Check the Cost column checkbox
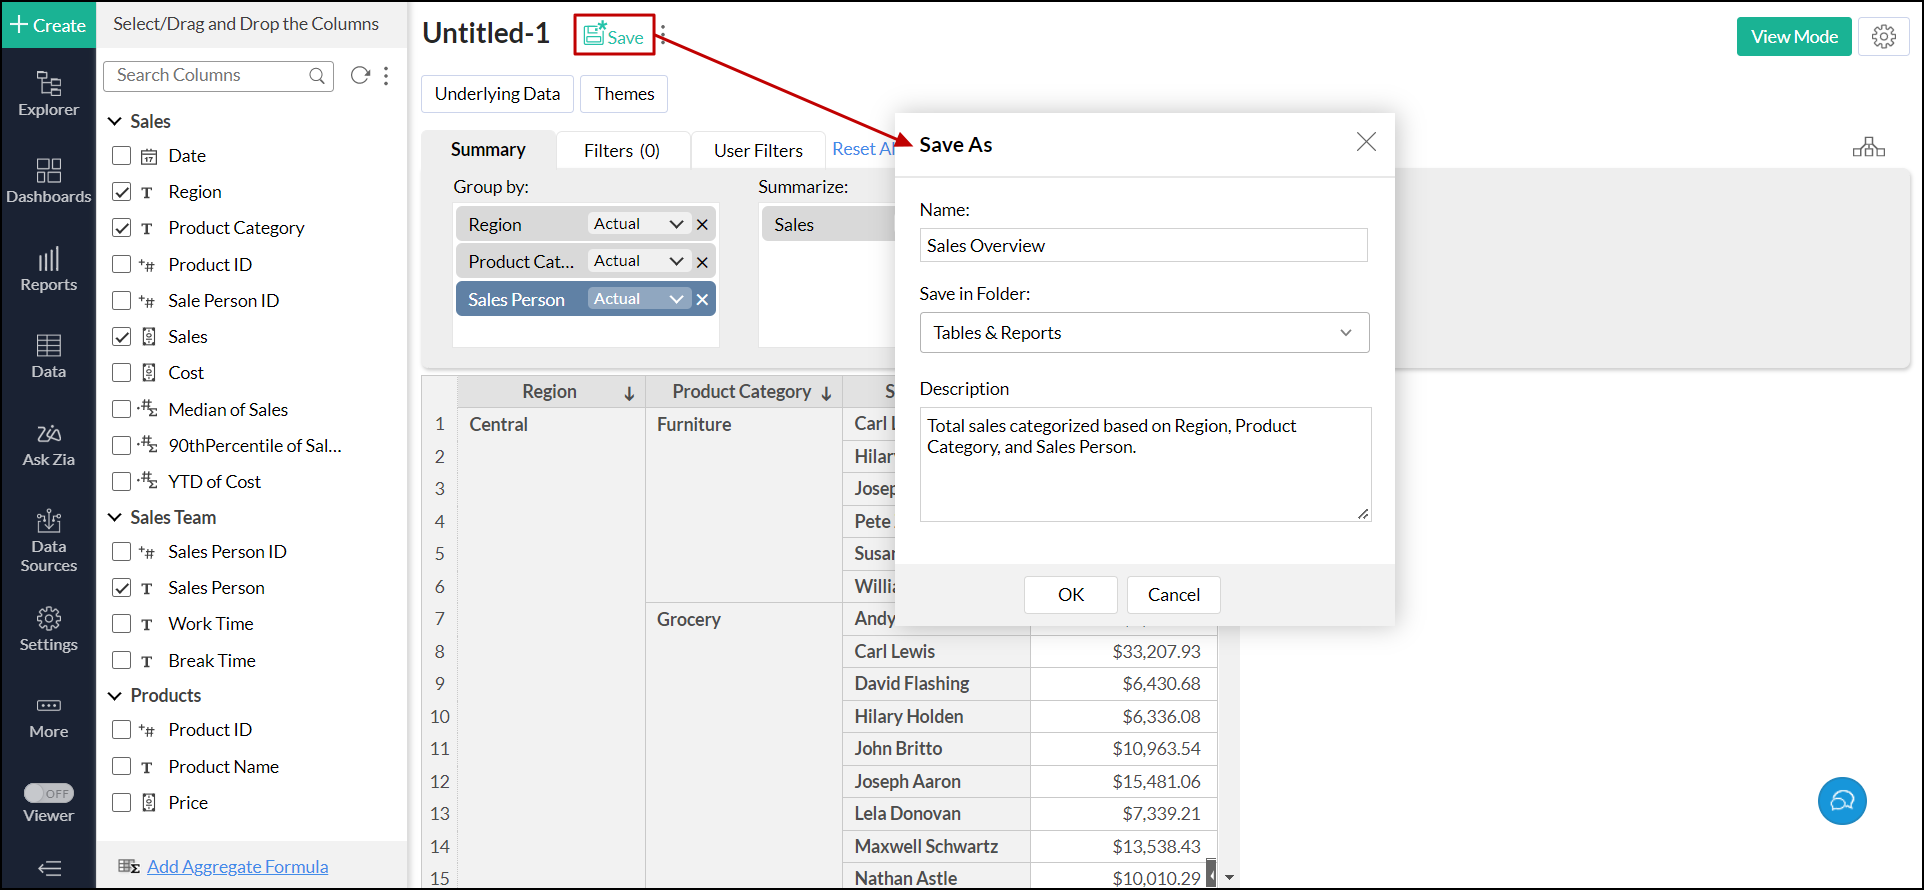This screenshot has width=1924, height=890. [x=122, y=373]
